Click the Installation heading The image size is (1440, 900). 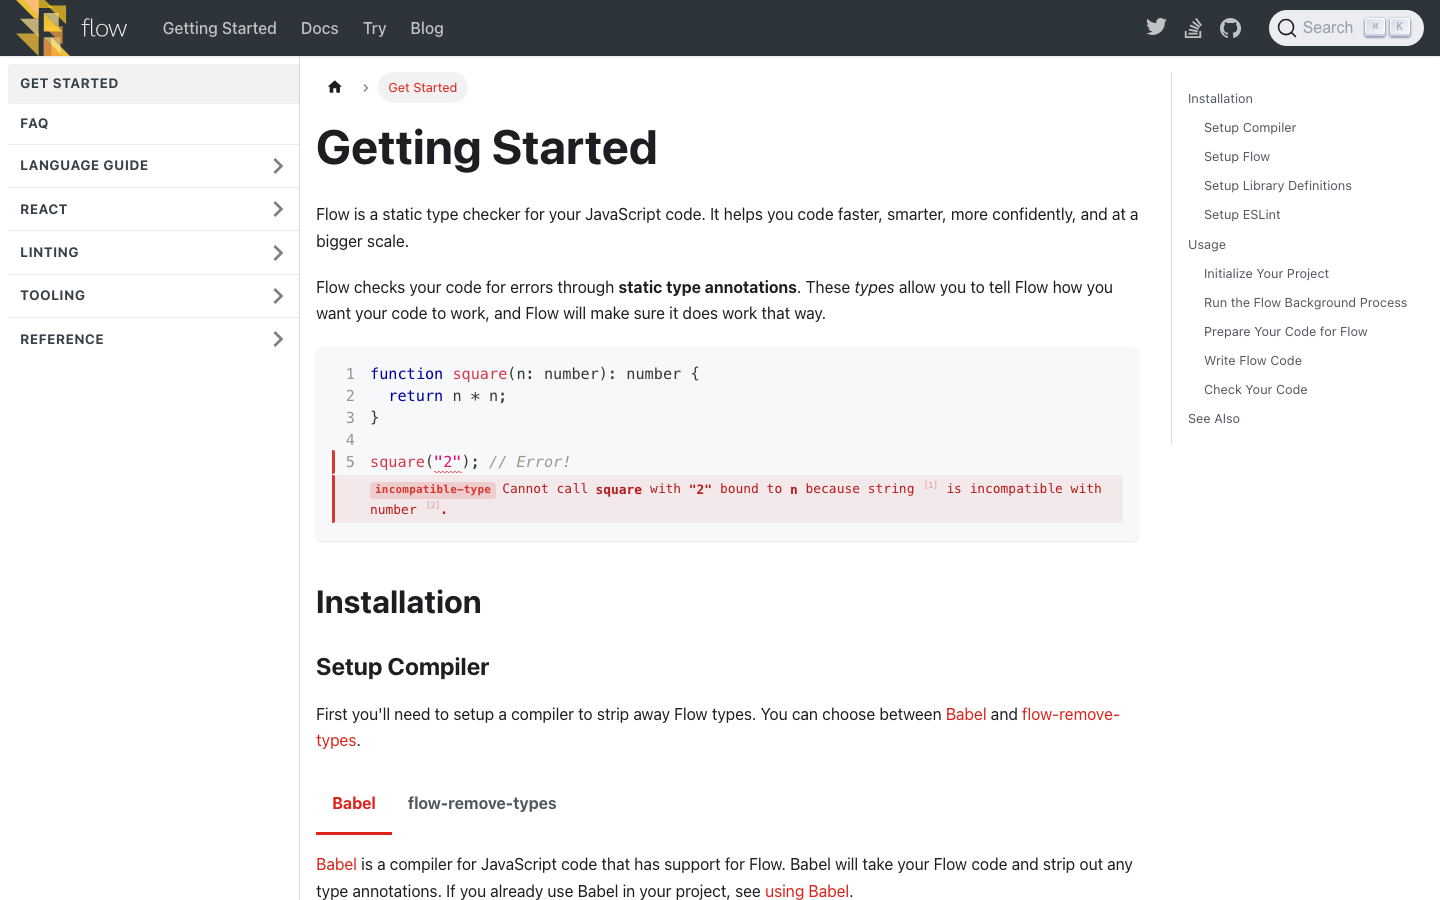click(x=398, y=602)
